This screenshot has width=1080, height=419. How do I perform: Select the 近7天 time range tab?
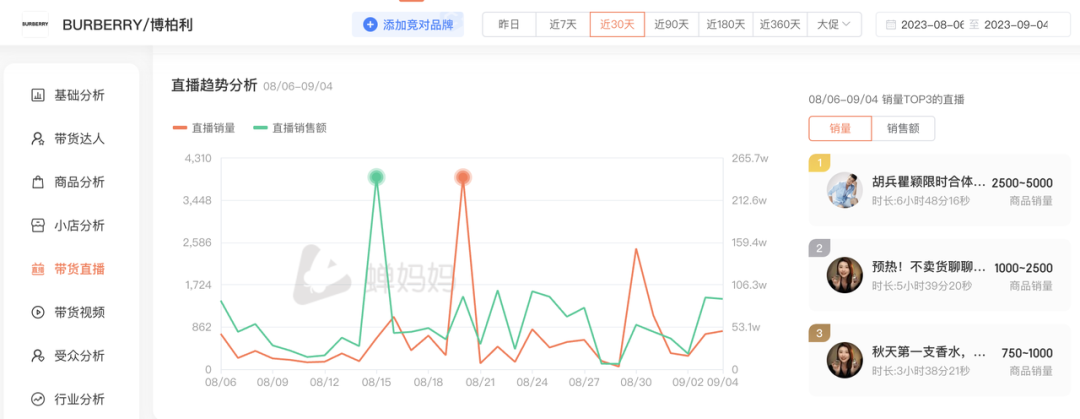pyautogui.click(x=563, y=24)
